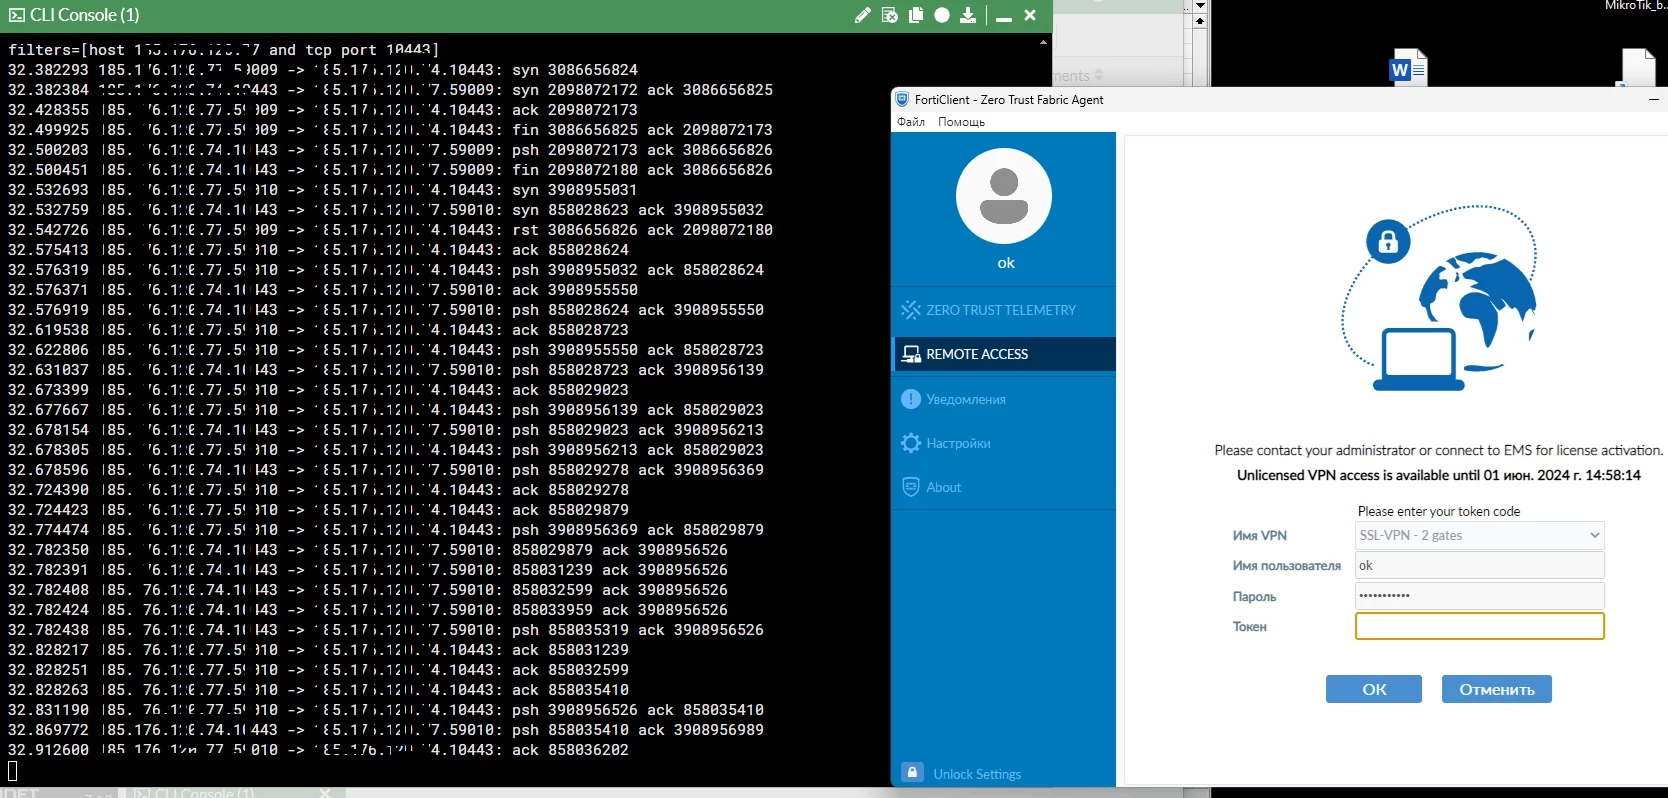The image size is (1668, 798).
Task: Open the About section
Action: pyautogui.click(x=1003, y=487)
